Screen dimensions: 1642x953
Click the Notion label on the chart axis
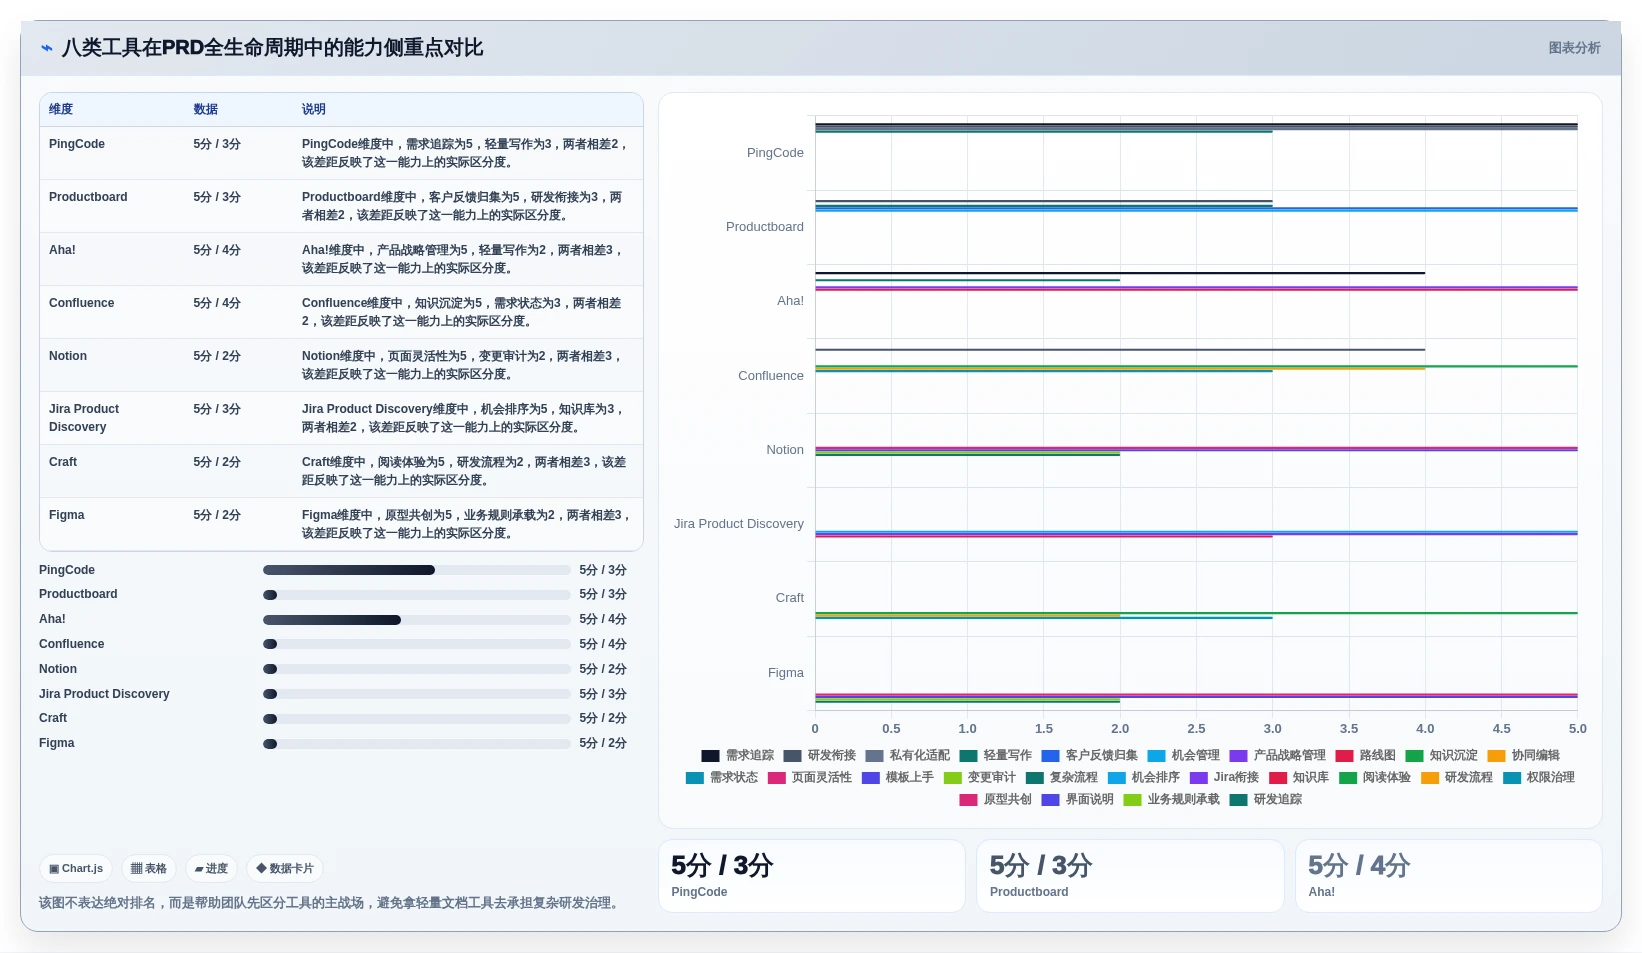pyautogui.click(x=785, y=451)
